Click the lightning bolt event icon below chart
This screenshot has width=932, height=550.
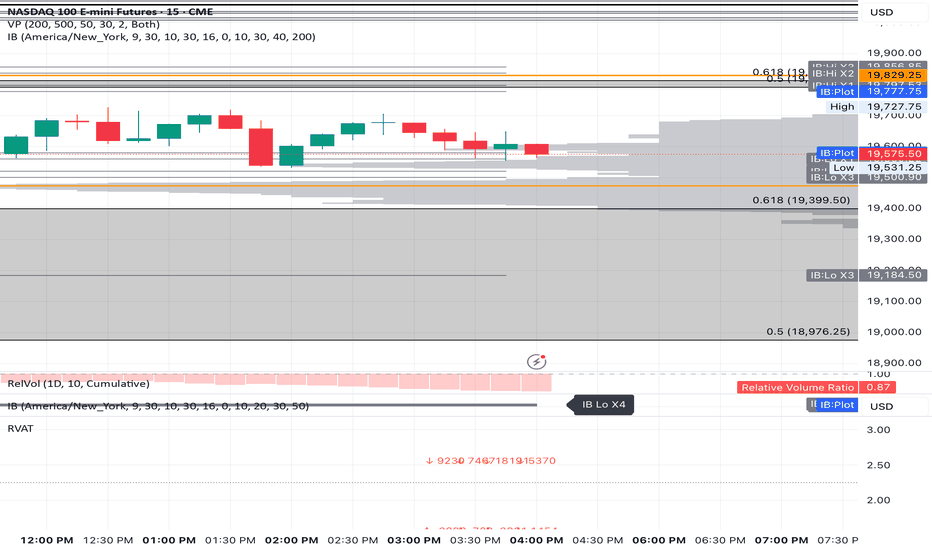(537, 361)
